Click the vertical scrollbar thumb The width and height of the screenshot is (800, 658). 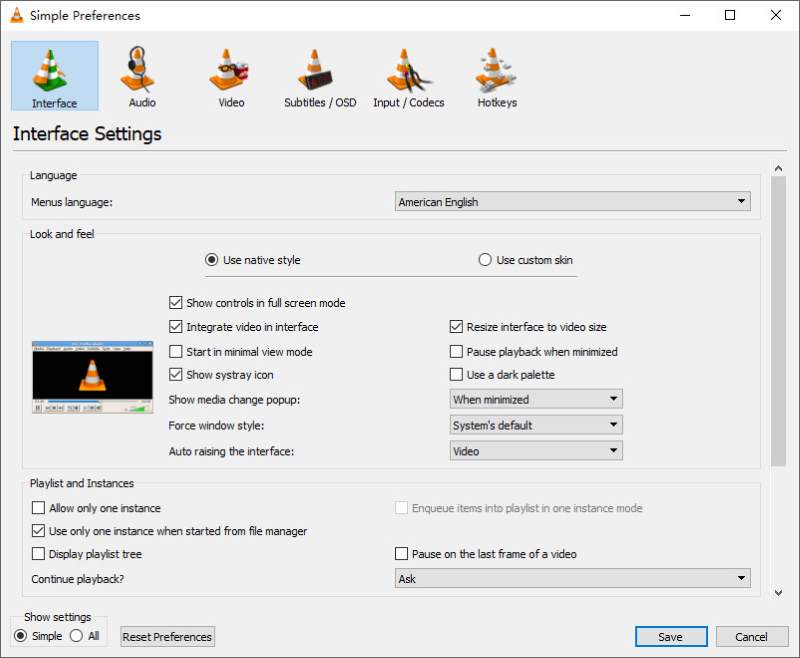[x=778, y=321]
